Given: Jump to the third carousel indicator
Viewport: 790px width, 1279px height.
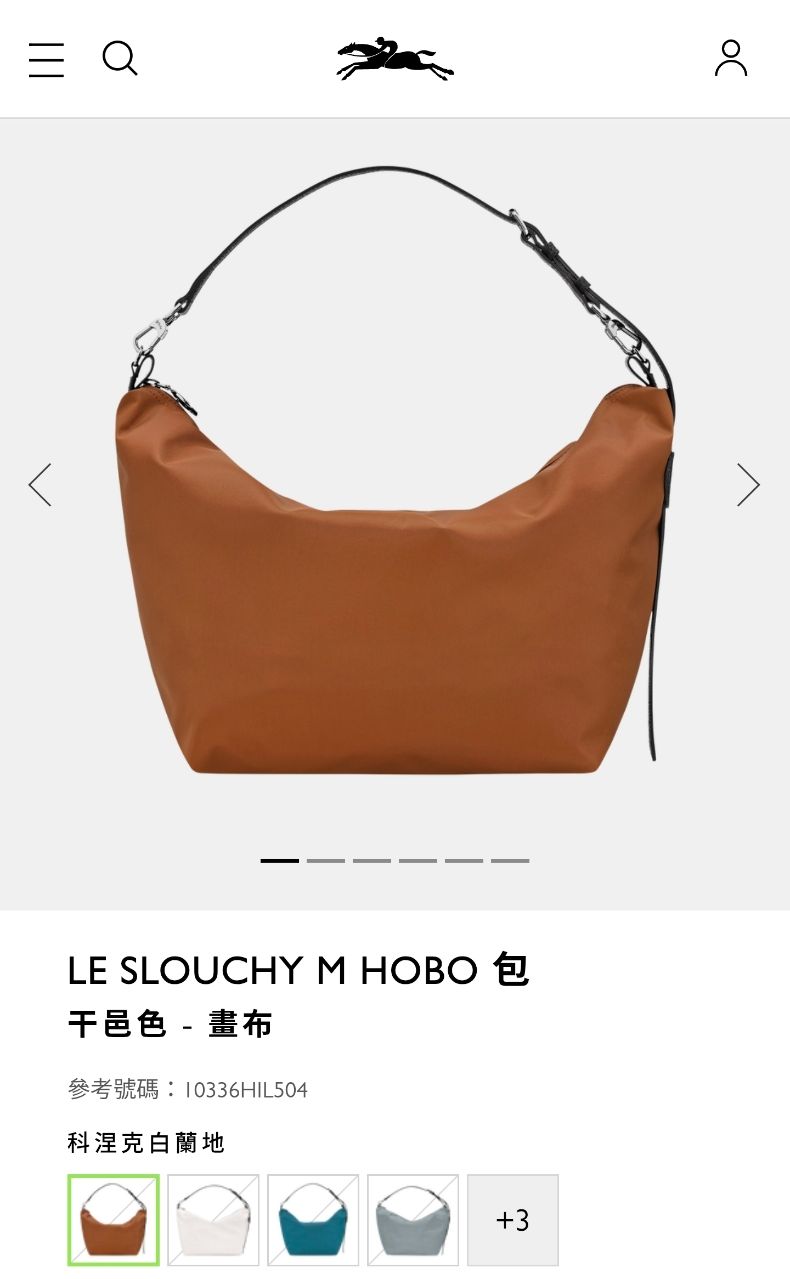Looking at the screenshot, I should pyautogui.click(x=372, y=860).
